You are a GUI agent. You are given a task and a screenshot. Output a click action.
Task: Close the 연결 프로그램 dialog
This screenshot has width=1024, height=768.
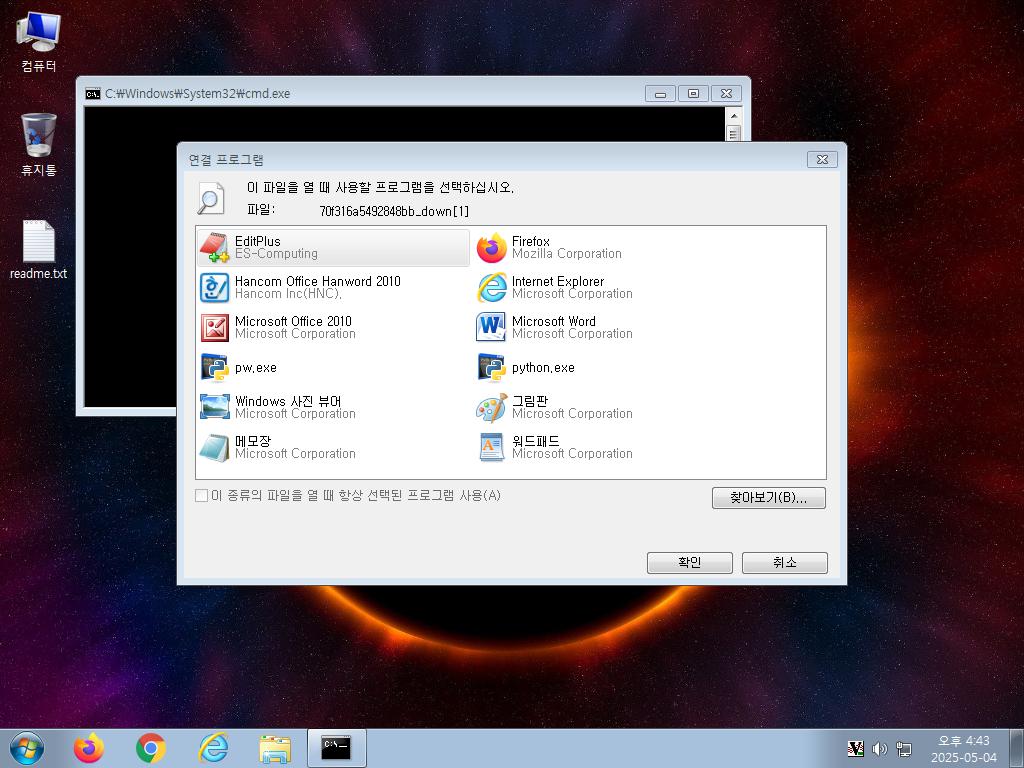(x=822, y=159)
